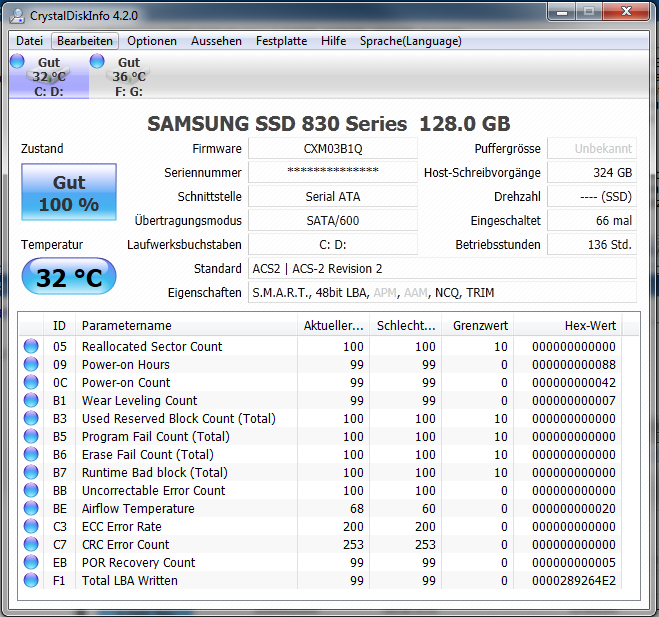Click hex value 0000289264E2
The image size is (659, 617).
(574, 580)
